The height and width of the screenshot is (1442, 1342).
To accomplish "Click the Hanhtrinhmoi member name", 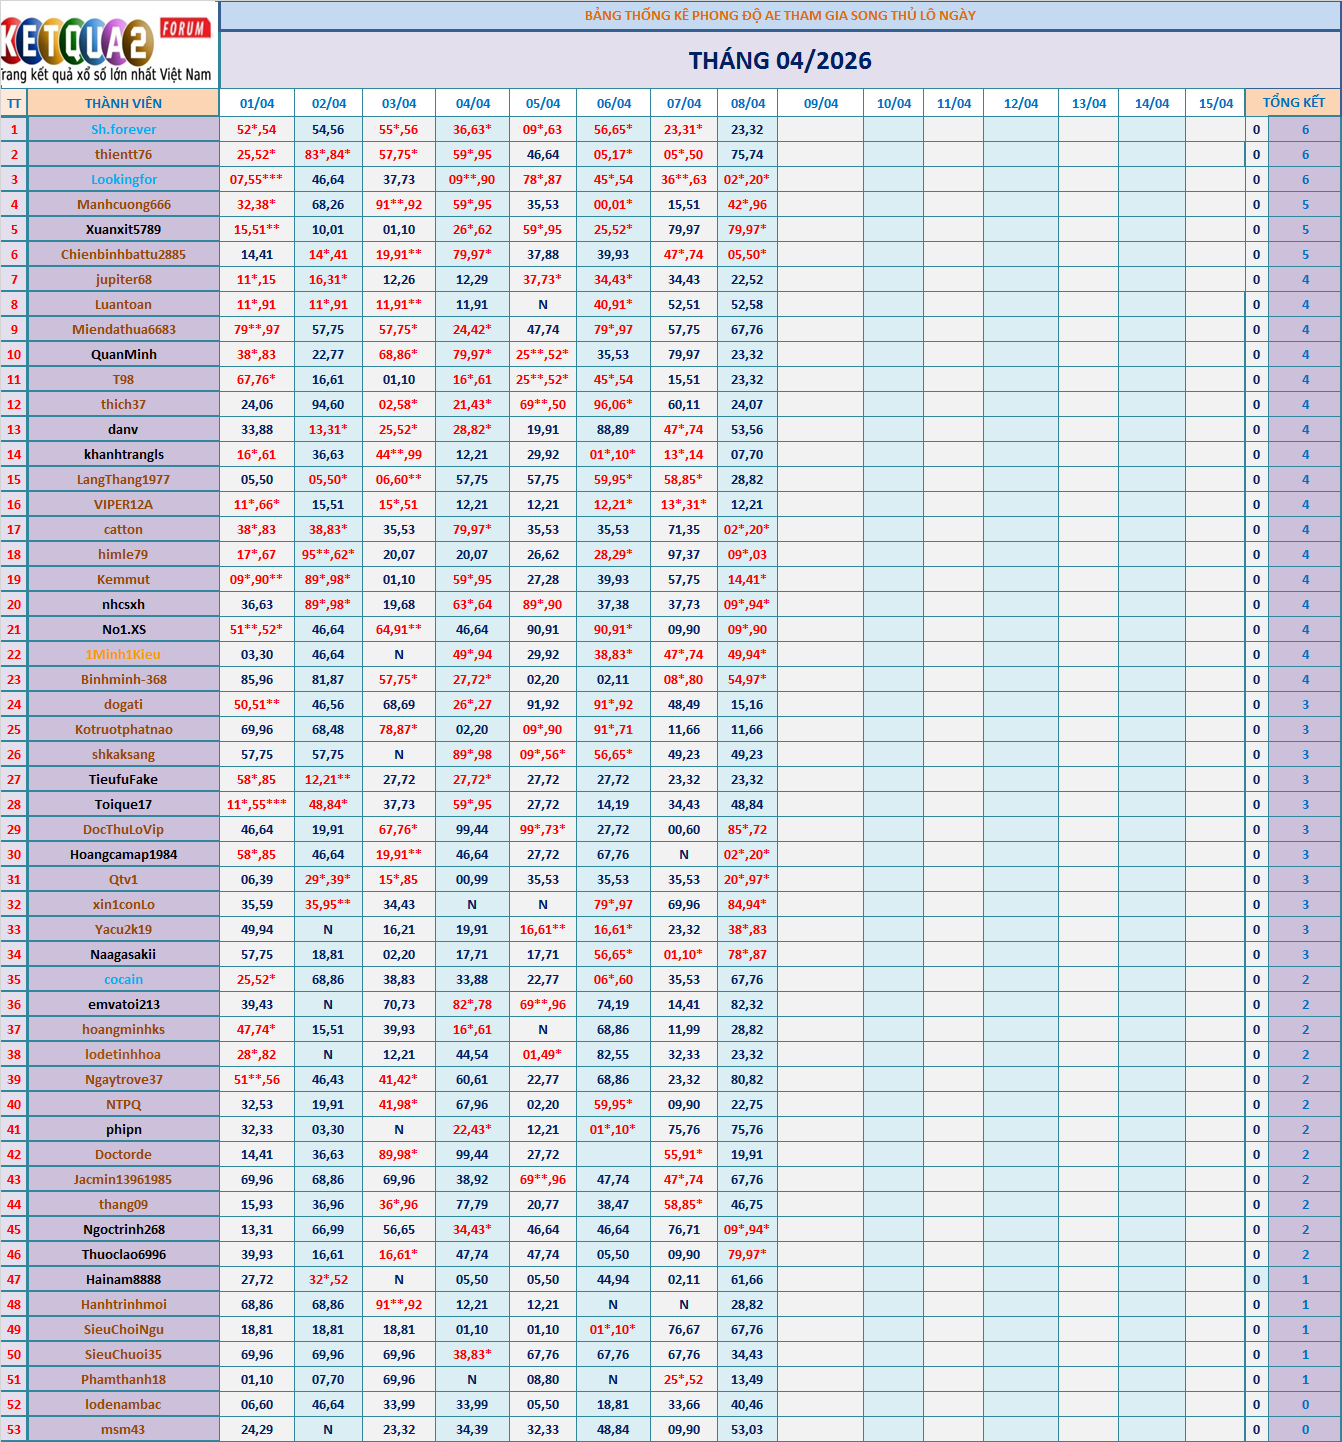I will (124, 1304).
